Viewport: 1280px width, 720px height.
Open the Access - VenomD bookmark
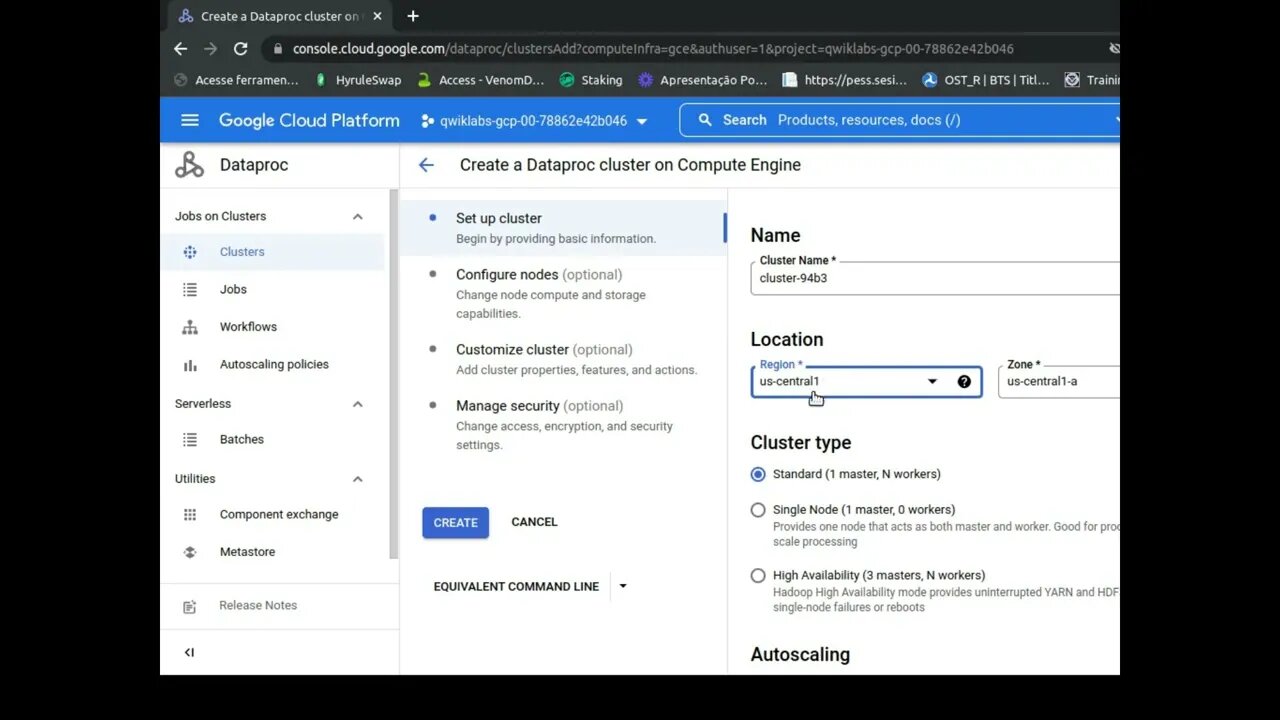481,80
